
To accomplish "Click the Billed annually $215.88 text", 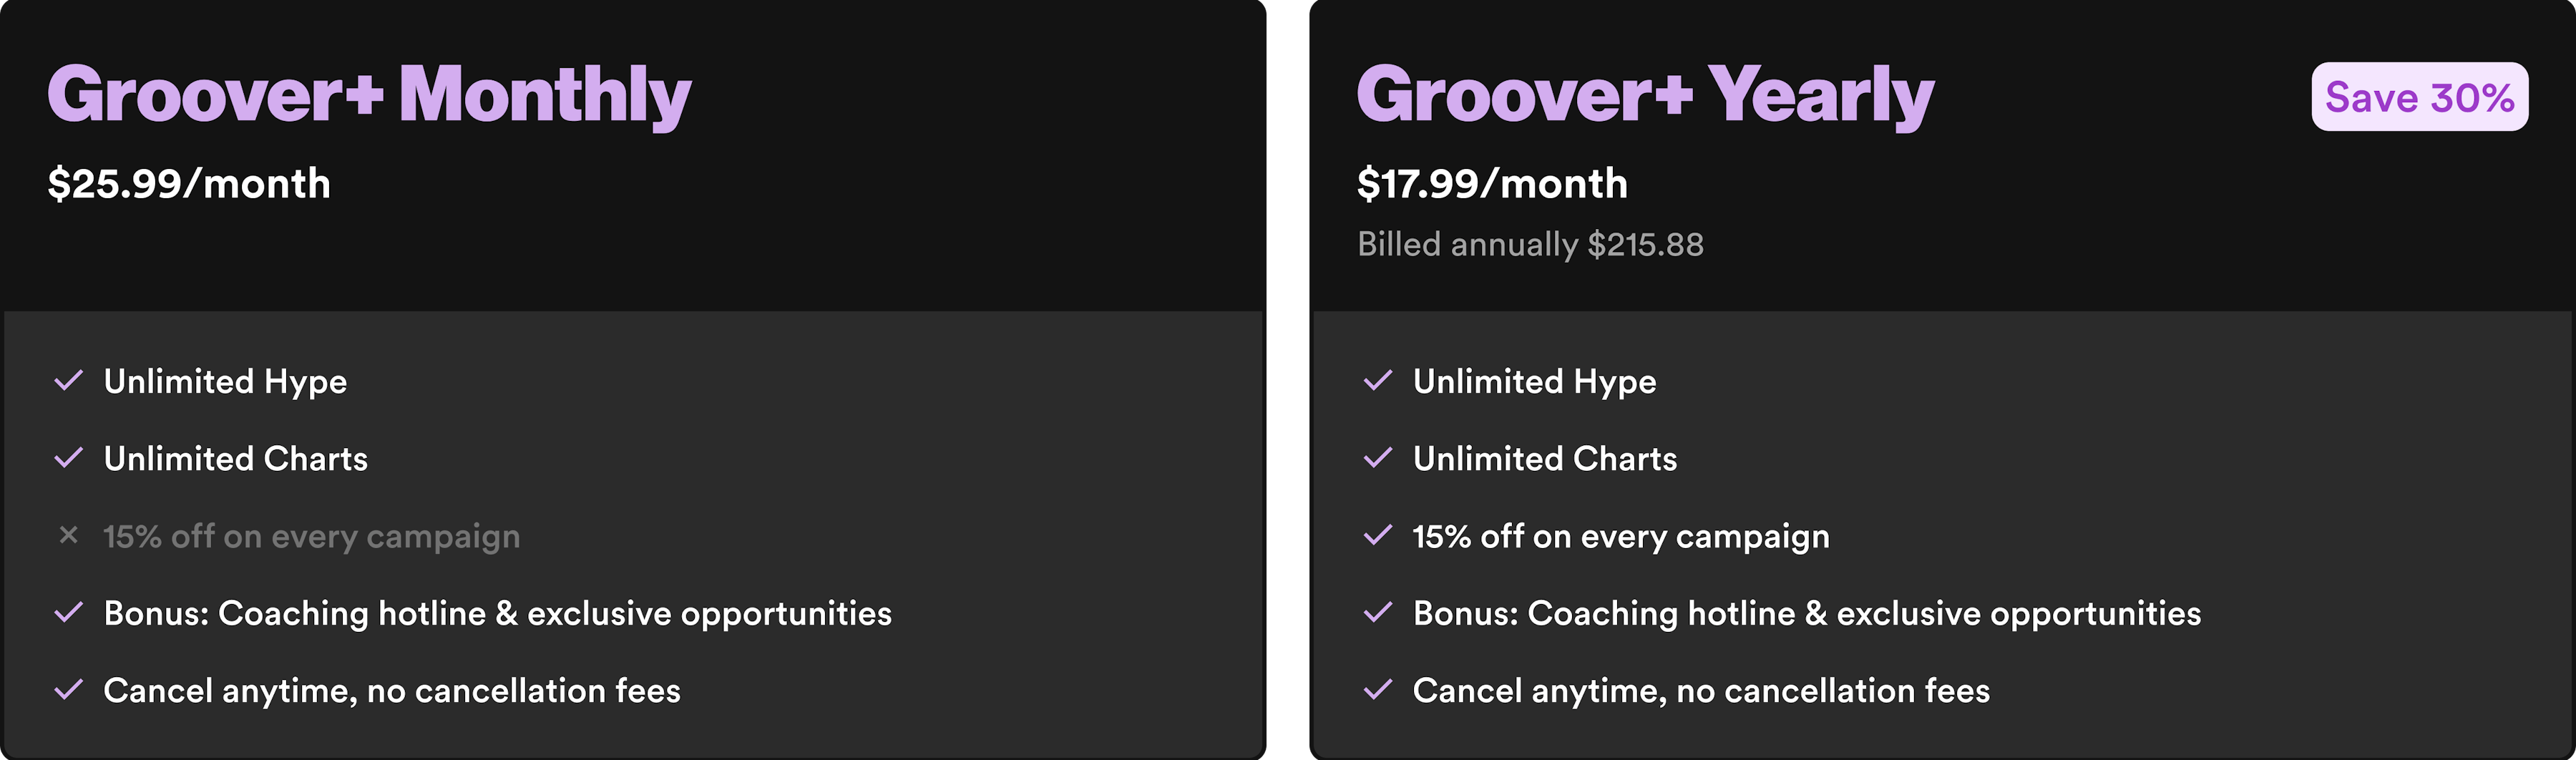I will pos(1530,244).
